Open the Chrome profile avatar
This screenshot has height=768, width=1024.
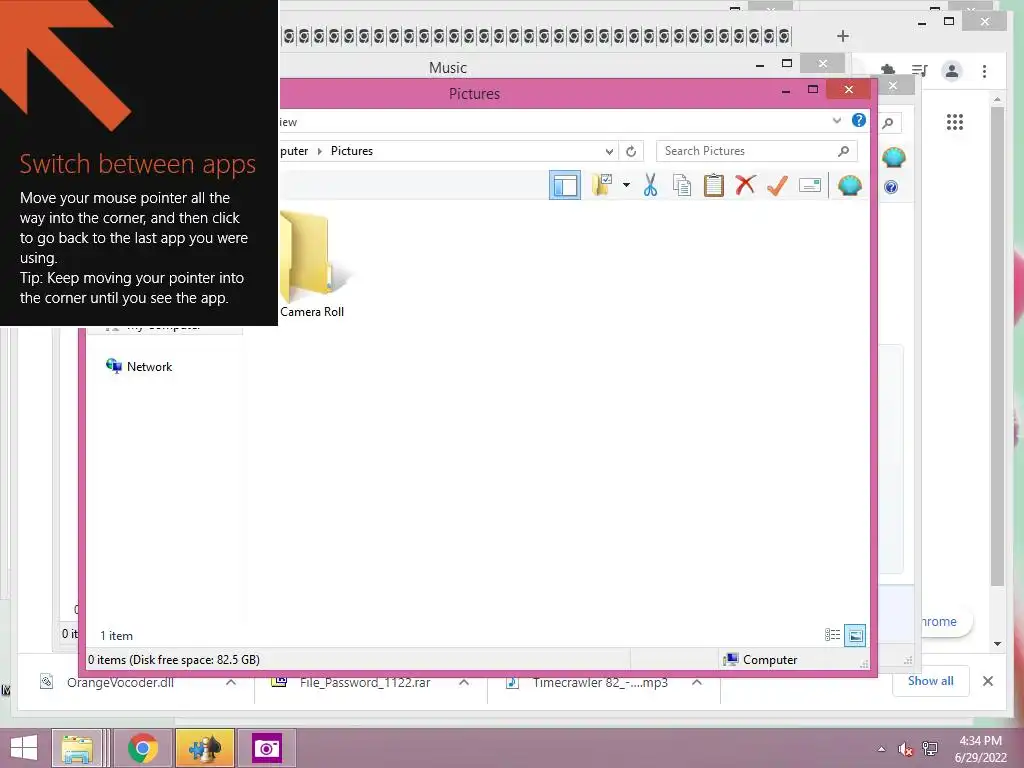click(x=952, y=71)
